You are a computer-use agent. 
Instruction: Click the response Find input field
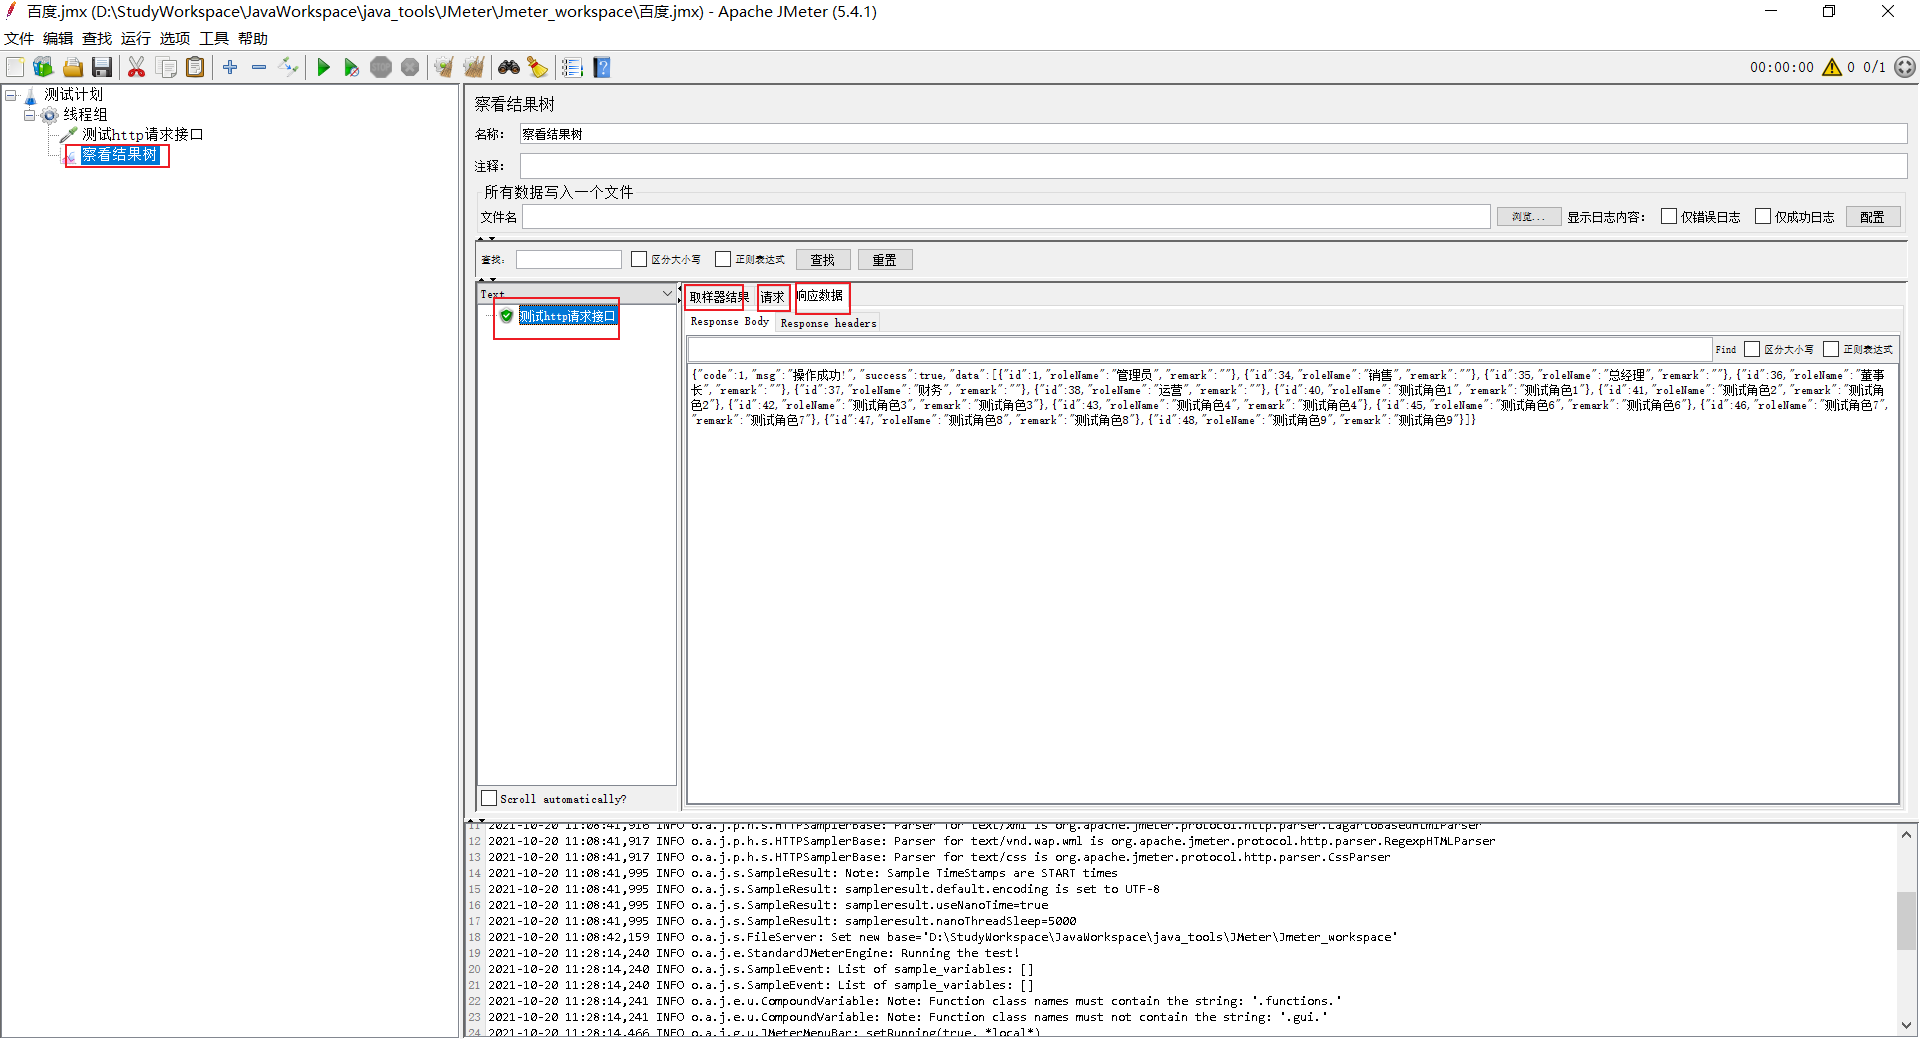1200,349
